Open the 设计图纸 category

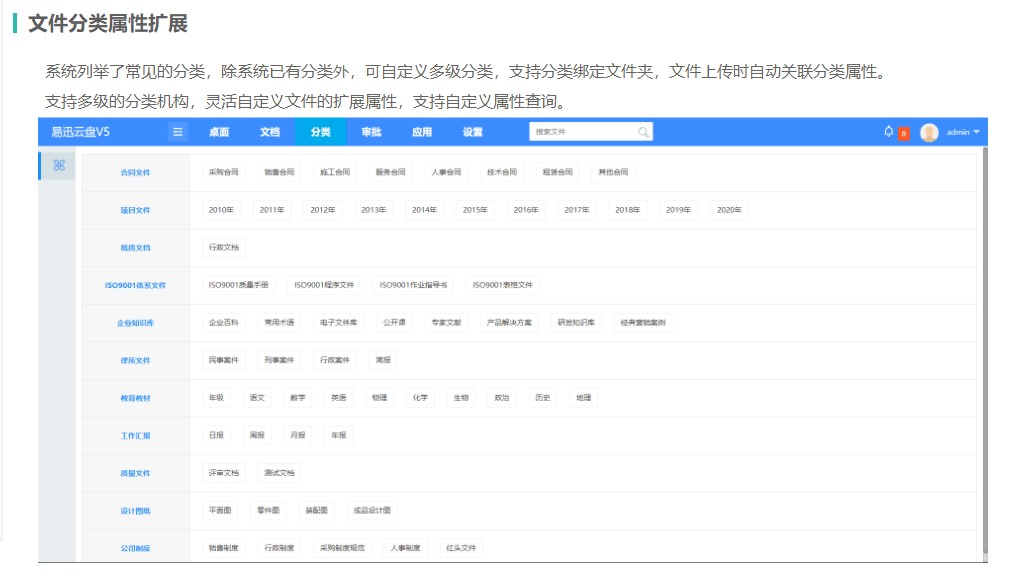[135, 511]
